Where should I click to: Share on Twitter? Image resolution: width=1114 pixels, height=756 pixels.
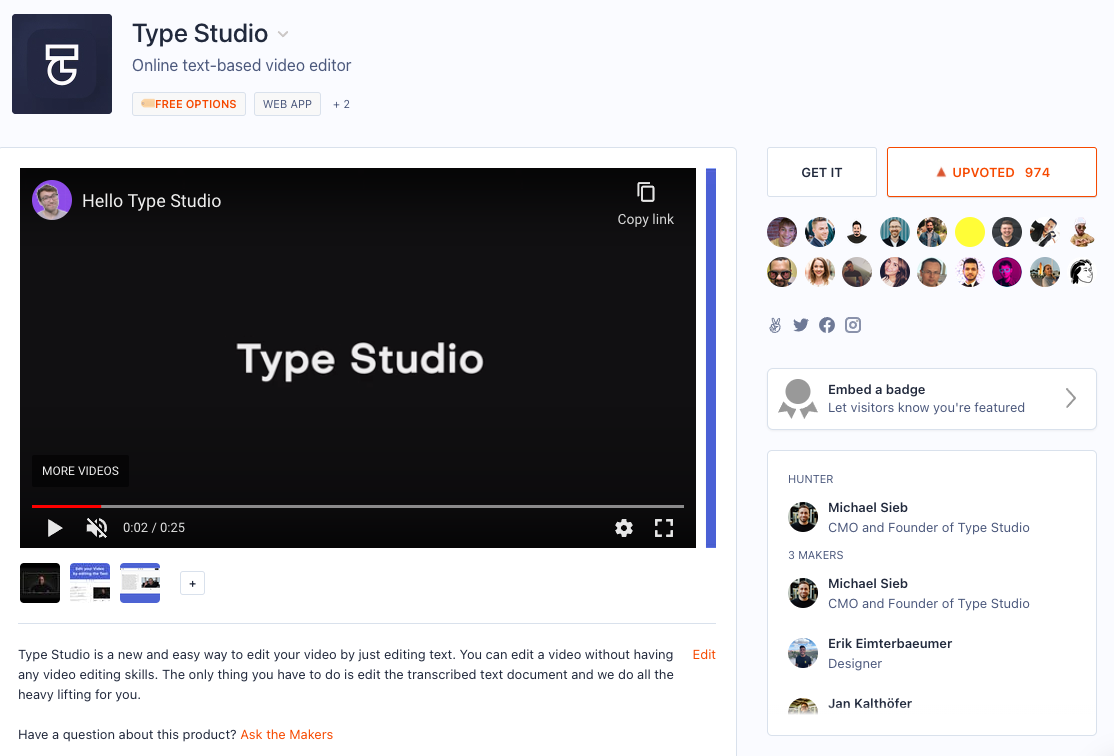point(801,325)
